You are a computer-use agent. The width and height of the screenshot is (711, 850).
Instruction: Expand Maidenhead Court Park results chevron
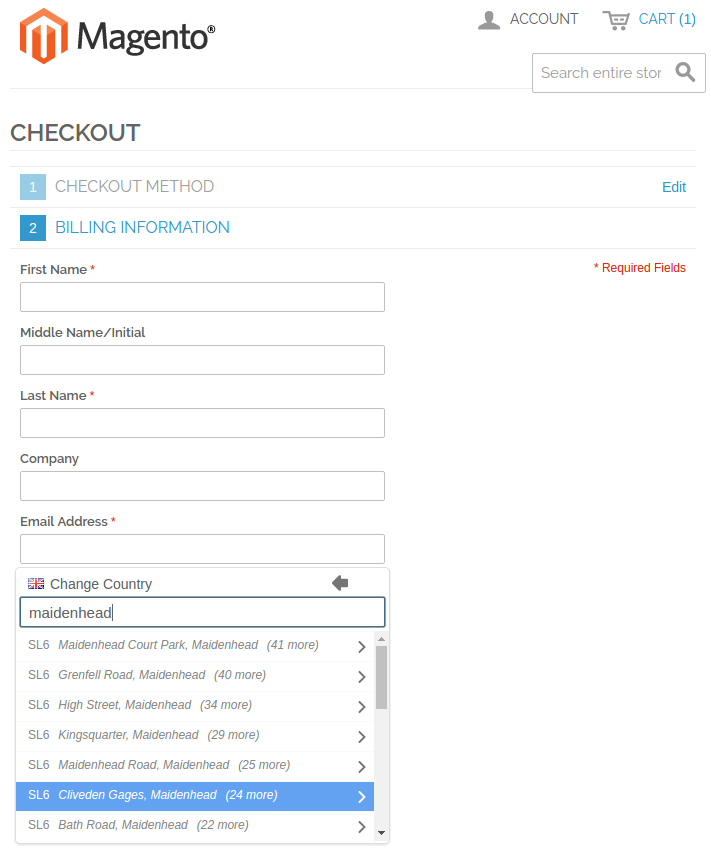[x=361, y=647]
